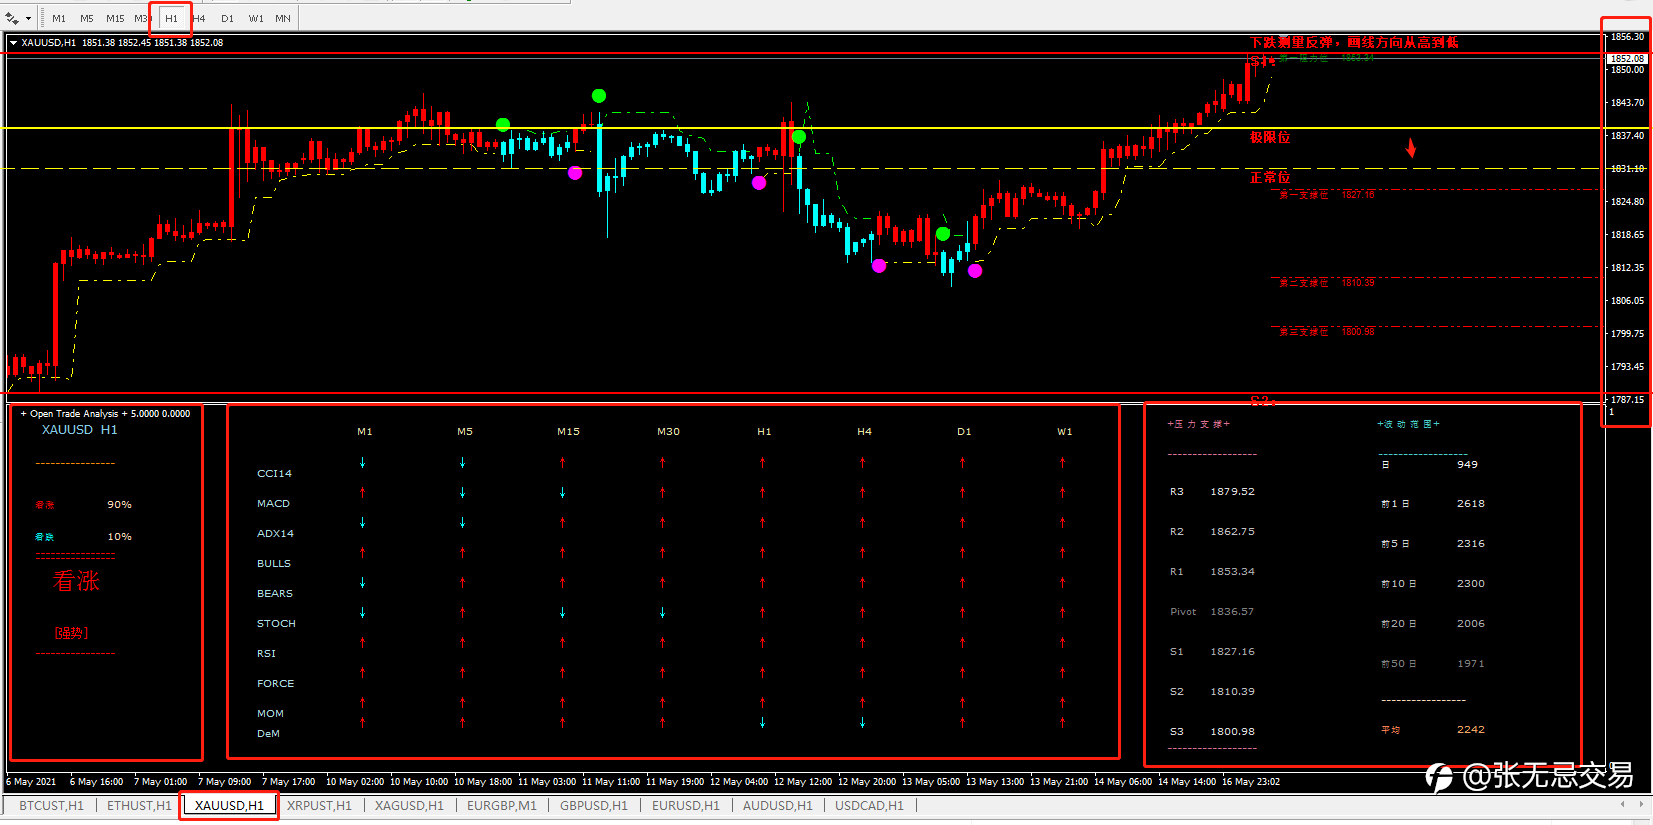Screen dimensions: 1653x825
Task: Click the 极限位 label on chart
Action: [x=1270, y=138]
